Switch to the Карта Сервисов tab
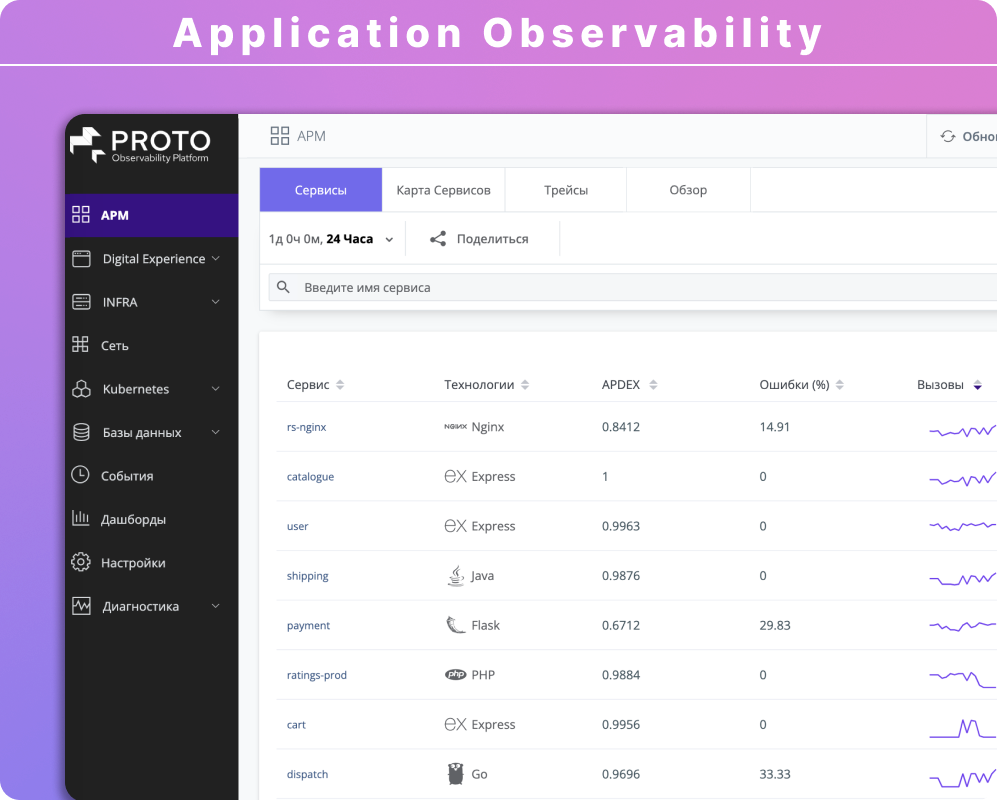This screenshot has width=997, height=800. point(443,189)
